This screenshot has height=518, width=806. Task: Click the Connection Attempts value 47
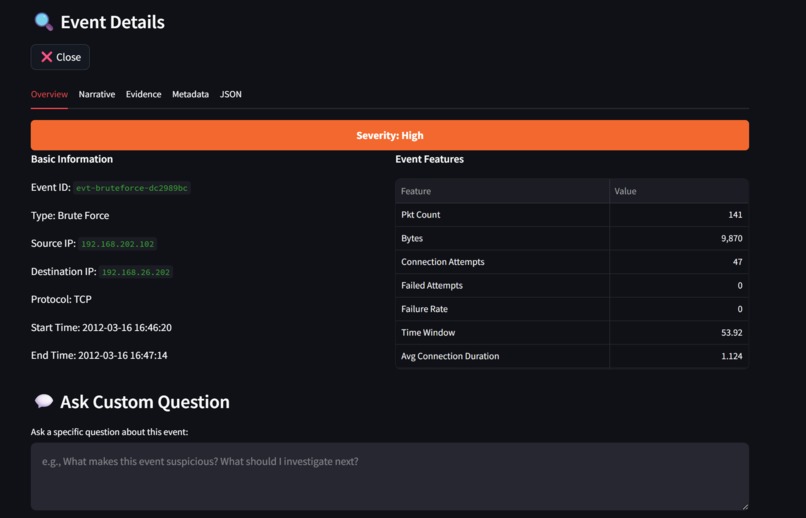(x=738, y=262)
